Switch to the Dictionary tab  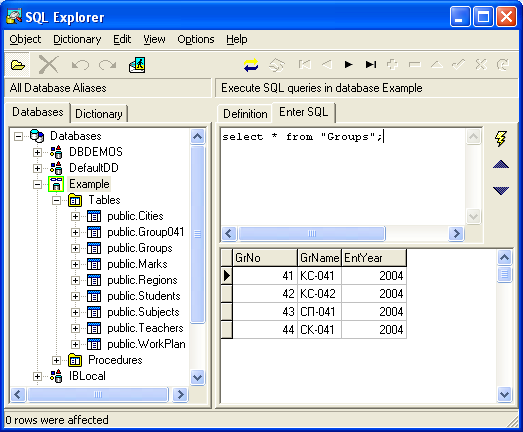[x=99, y=114]
